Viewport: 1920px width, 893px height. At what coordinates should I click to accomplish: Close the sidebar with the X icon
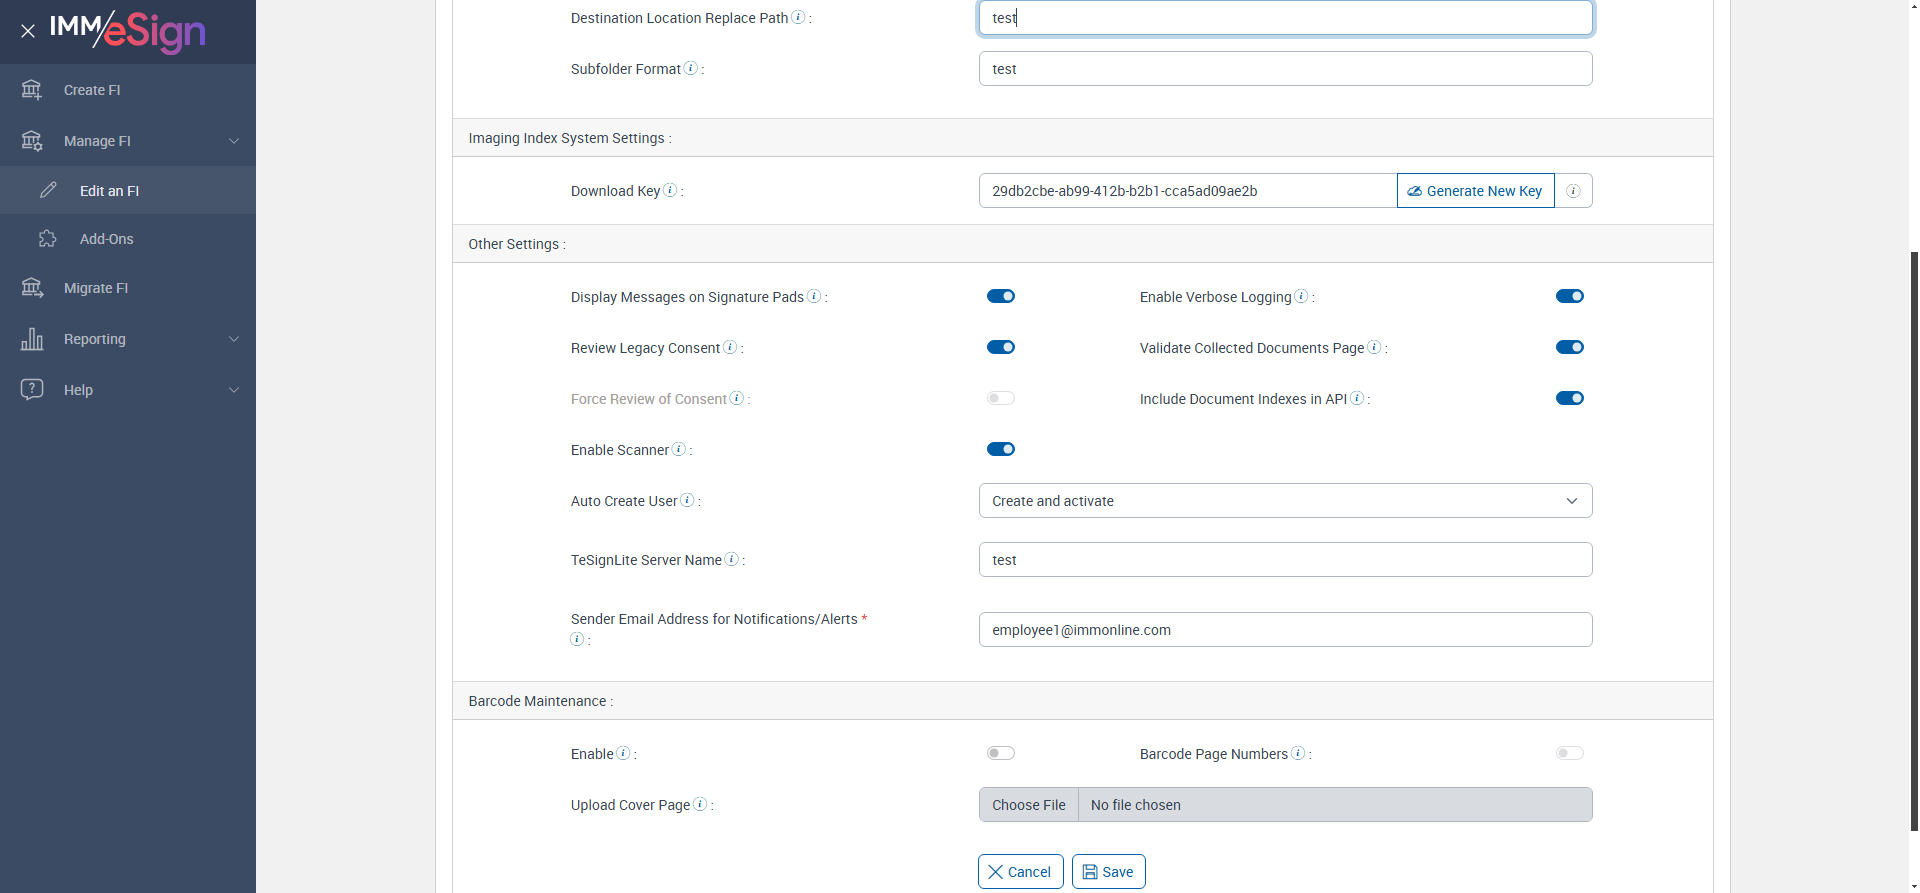click(28, 31)
